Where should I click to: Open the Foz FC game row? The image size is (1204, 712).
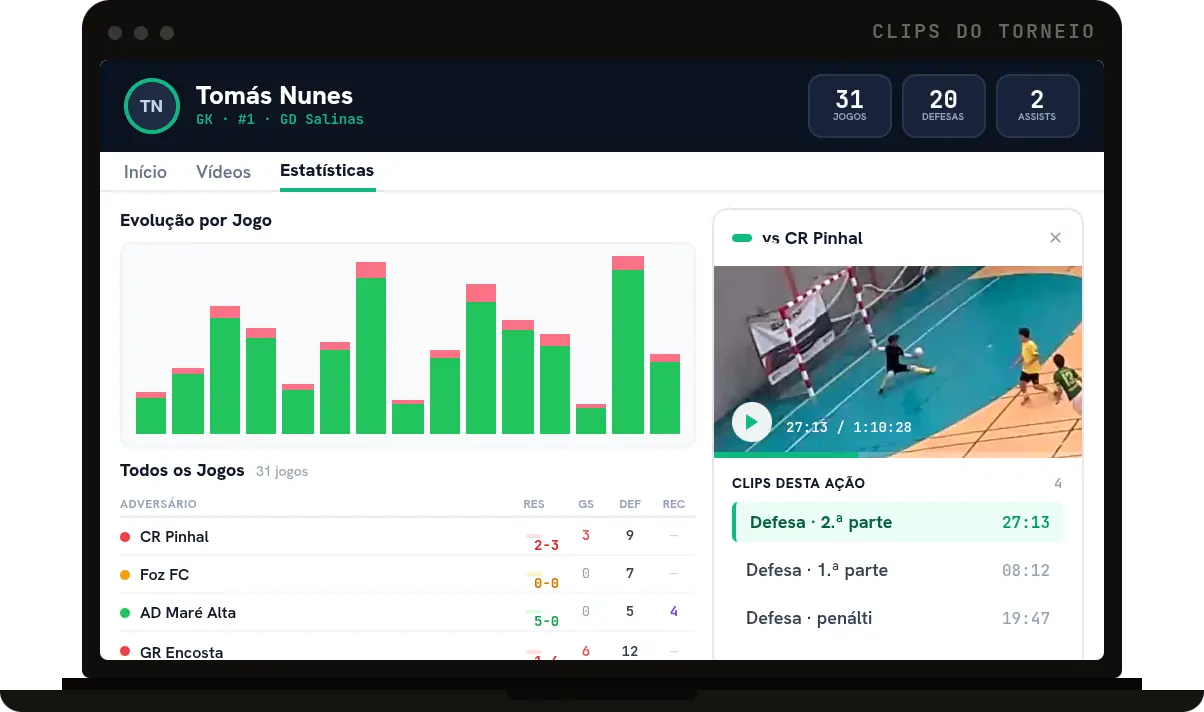click(407, 575)
